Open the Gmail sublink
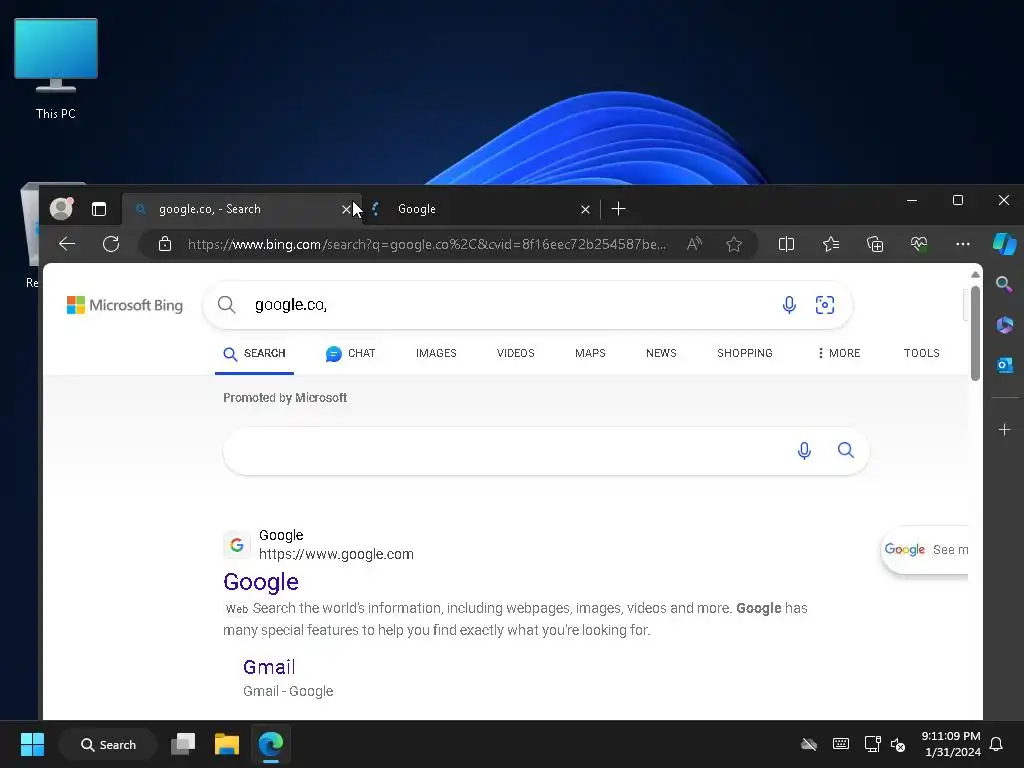The width and height of the screenshot is (1024, 768). pyautogui.click(x=269, y=667)
